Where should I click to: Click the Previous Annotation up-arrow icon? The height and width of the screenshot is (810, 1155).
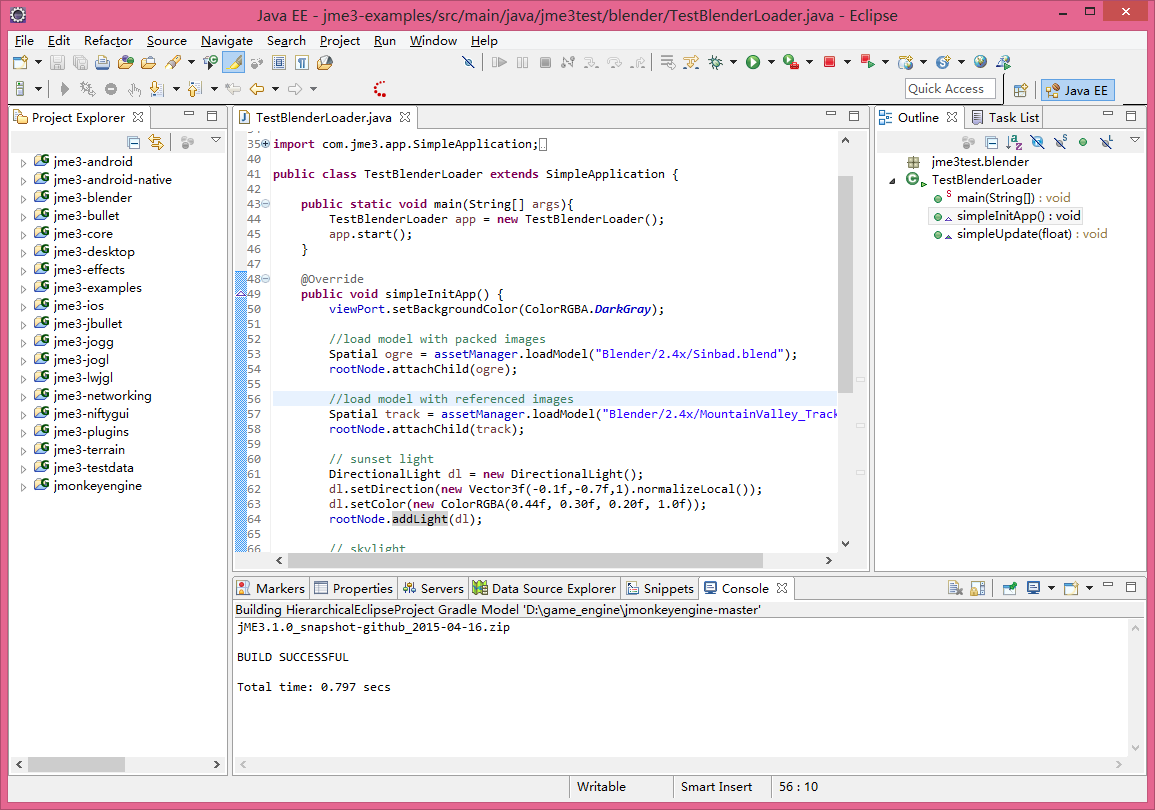pos(194,89)
